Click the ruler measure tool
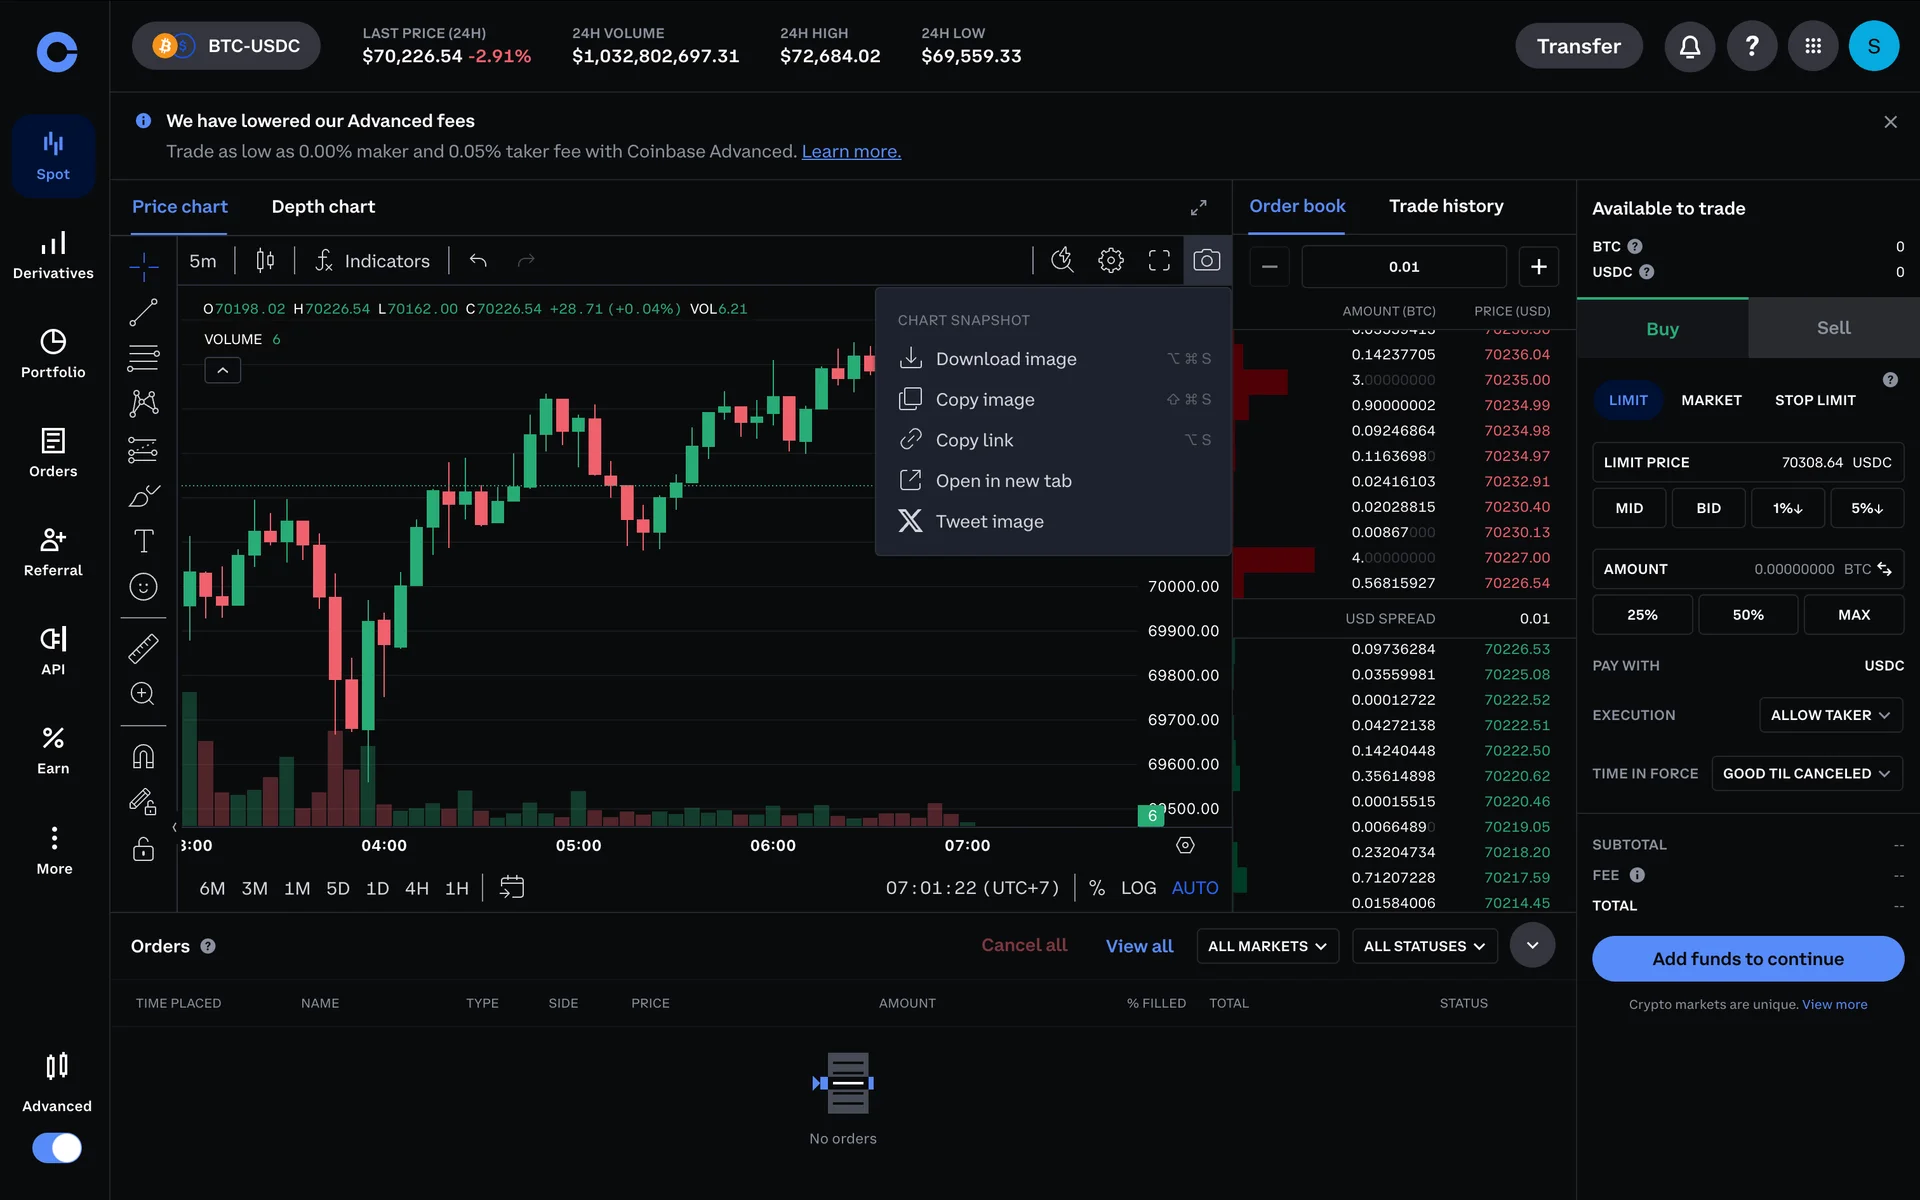 click(x=143, y=649)
